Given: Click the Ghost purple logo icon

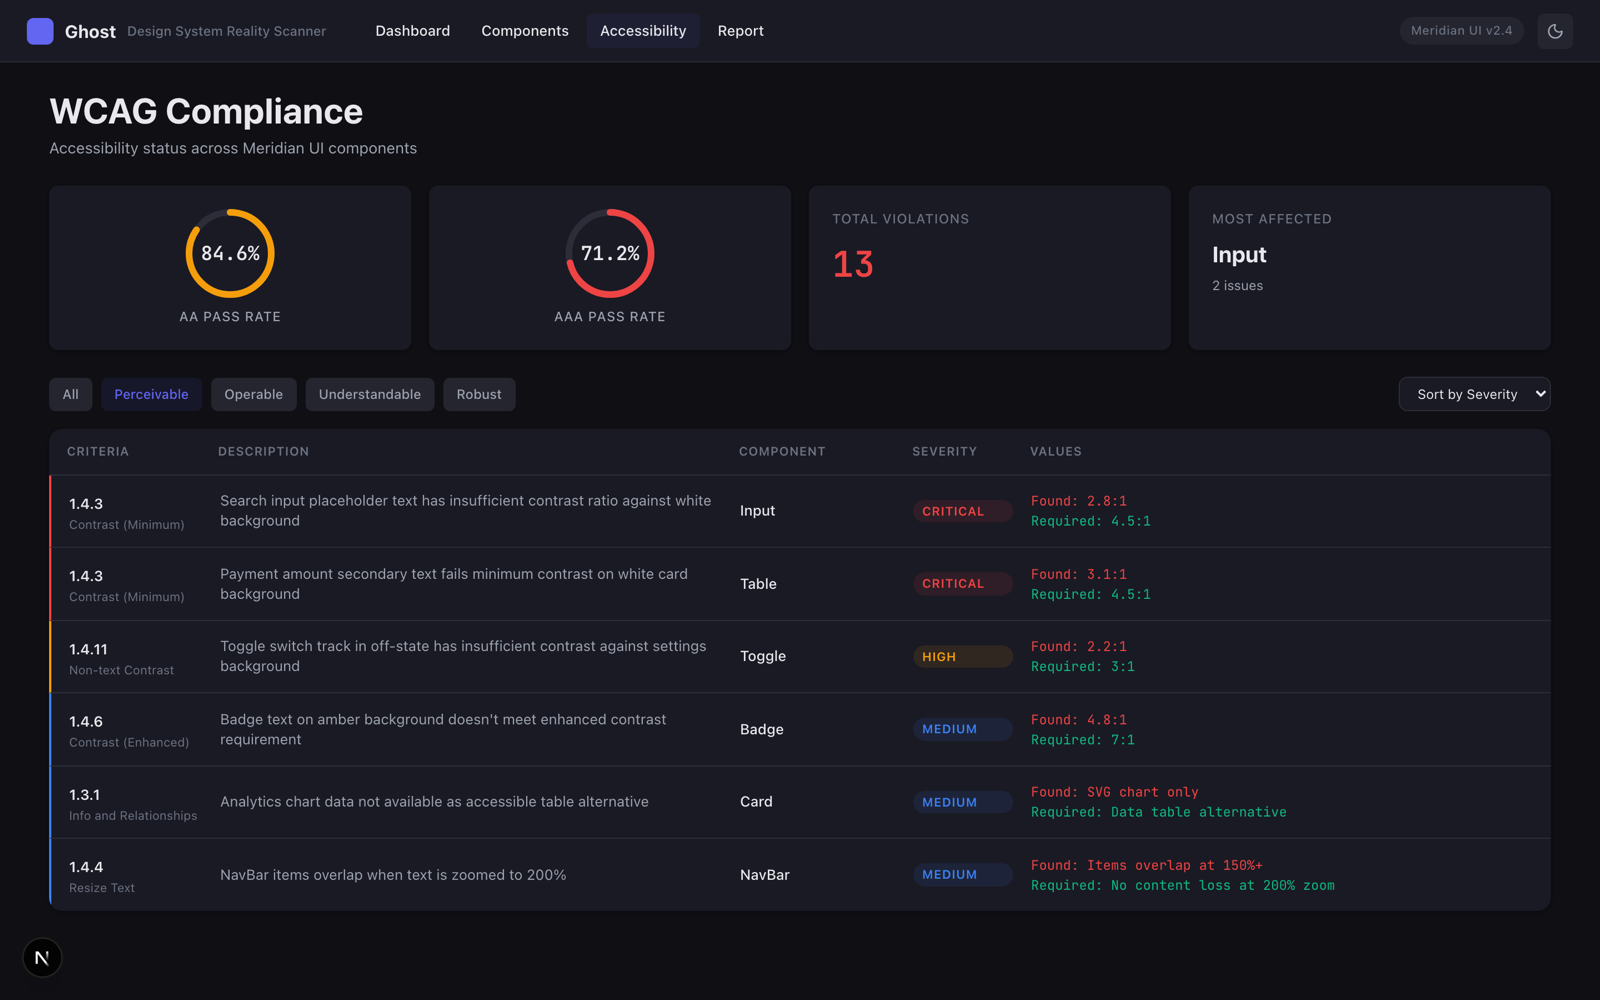Looking at the screenshot, I should (40, 31).
